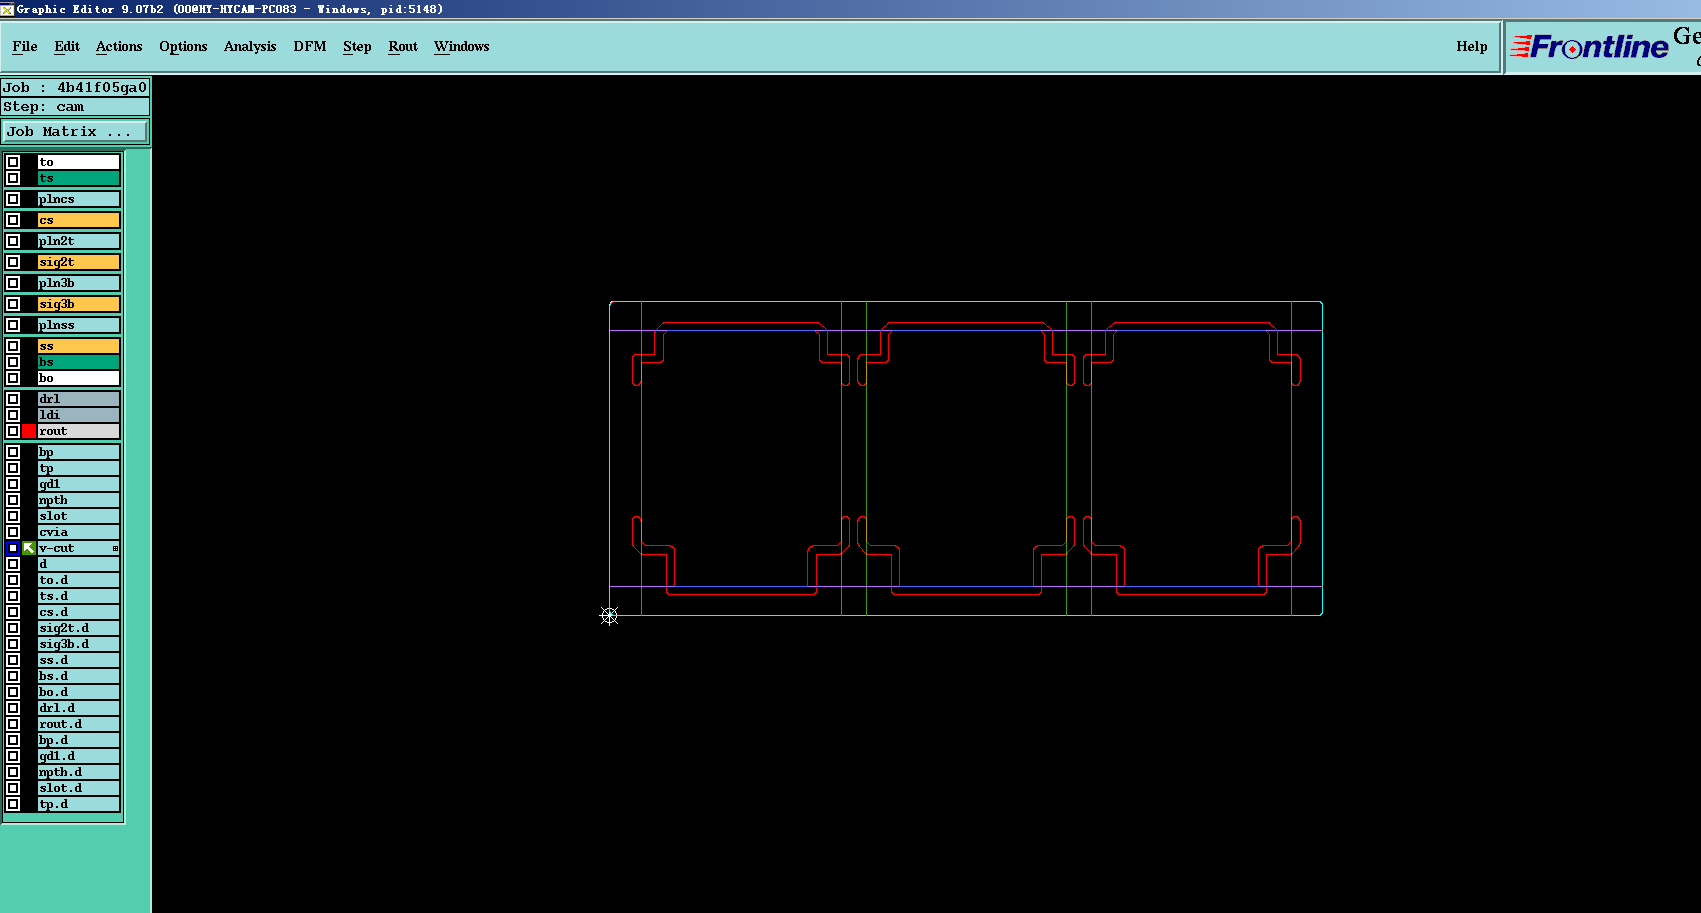The image size is (1701, 913).
Task: Select the rout.d layer name
Action: [x=79, y=724]
